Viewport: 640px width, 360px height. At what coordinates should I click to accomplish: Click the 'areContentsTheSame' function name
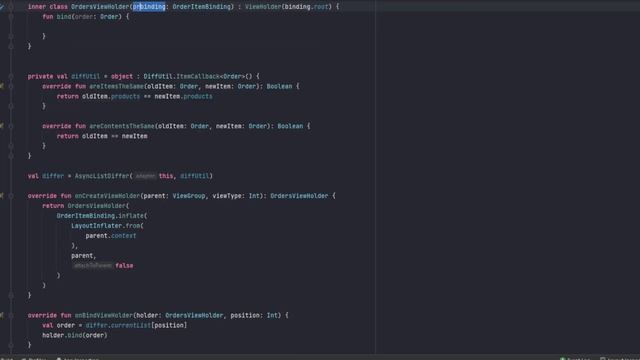[x=122, y=126]
